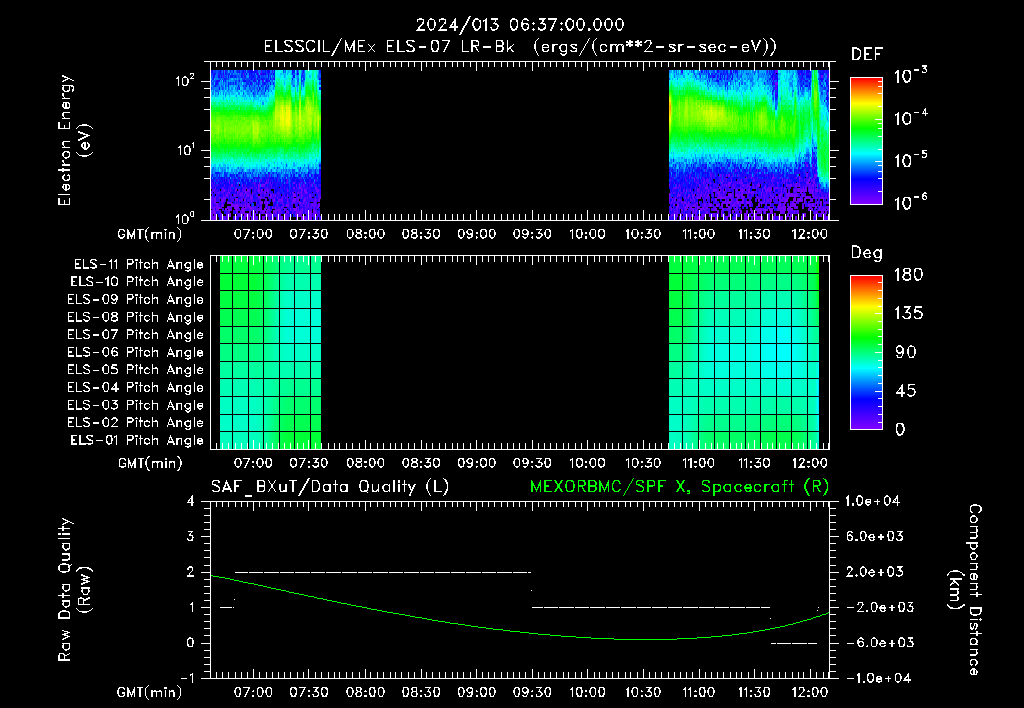Image resolution: width=1024 pixels, height=708 pixels.
Task: Click the ELS-01 Pitch Angle row label
Action: coord(136,440)
